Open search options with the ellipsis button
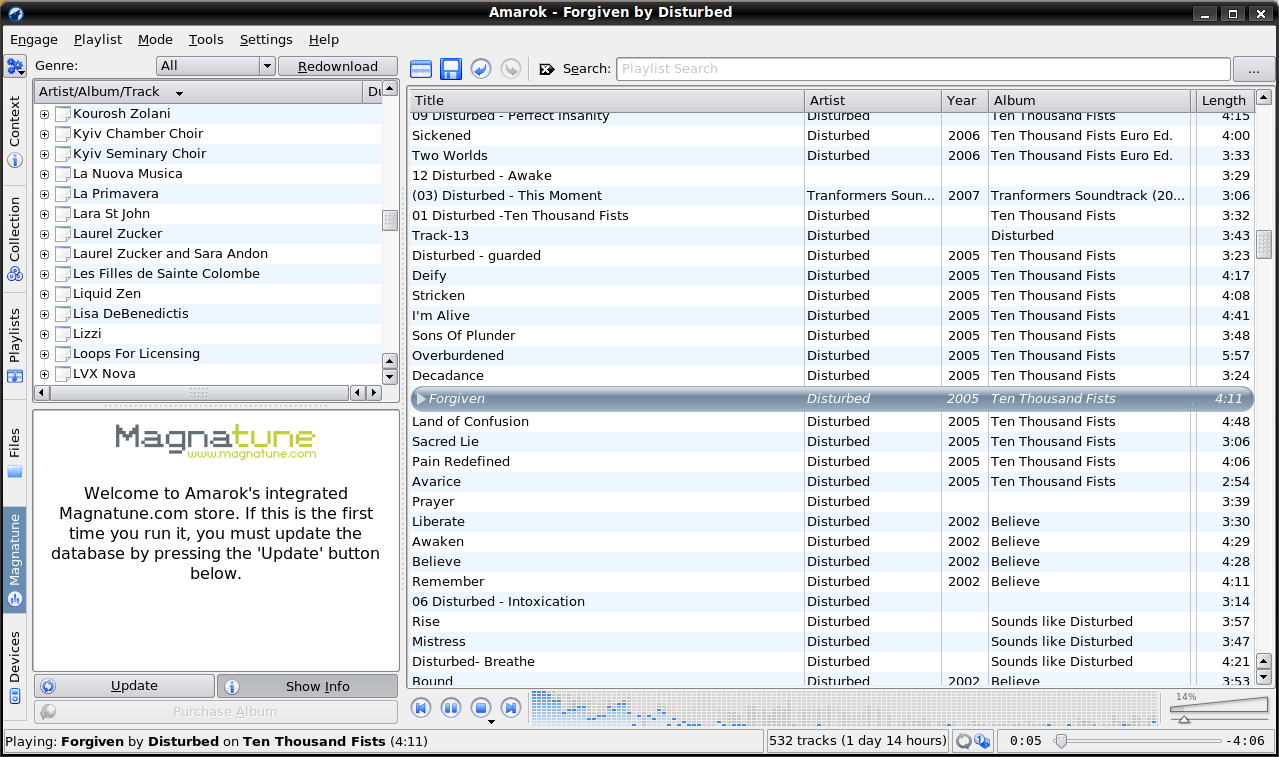 coord(1254,69)
